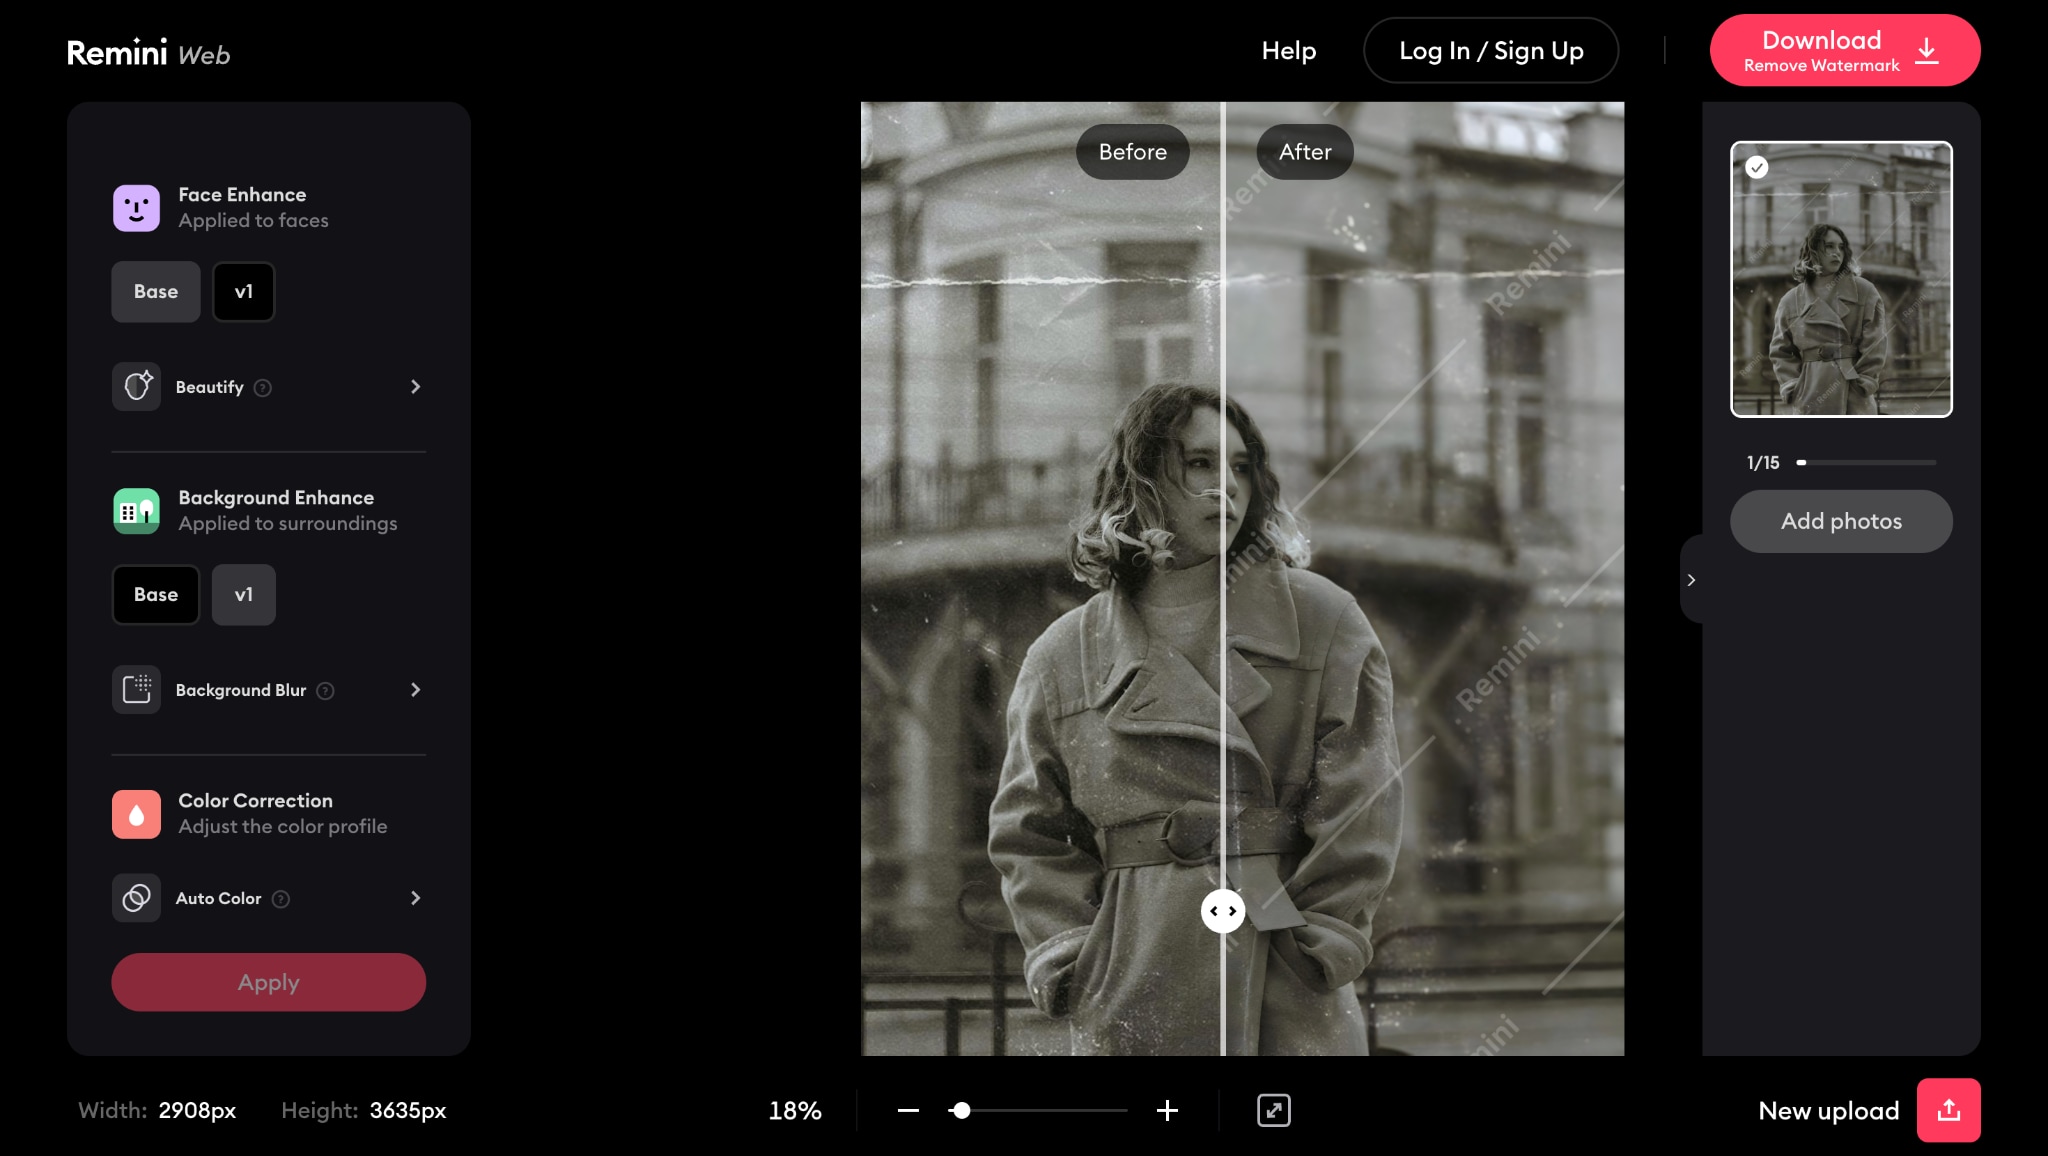
Task: Click the New upload pink icon
Action: coord(1948,1110)
